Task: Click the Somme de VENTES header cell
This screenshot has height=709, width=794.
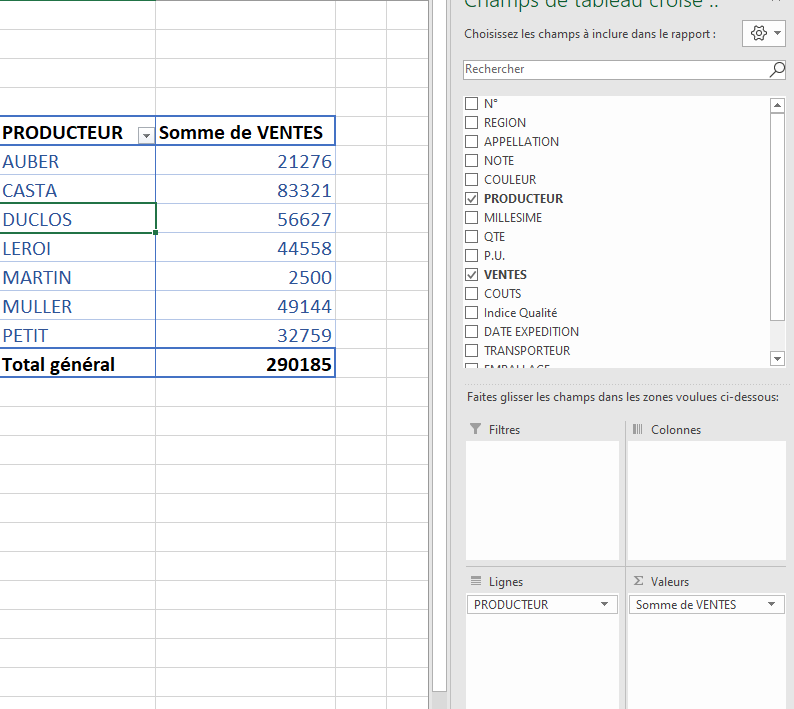Action: click(x=246, y=133)
